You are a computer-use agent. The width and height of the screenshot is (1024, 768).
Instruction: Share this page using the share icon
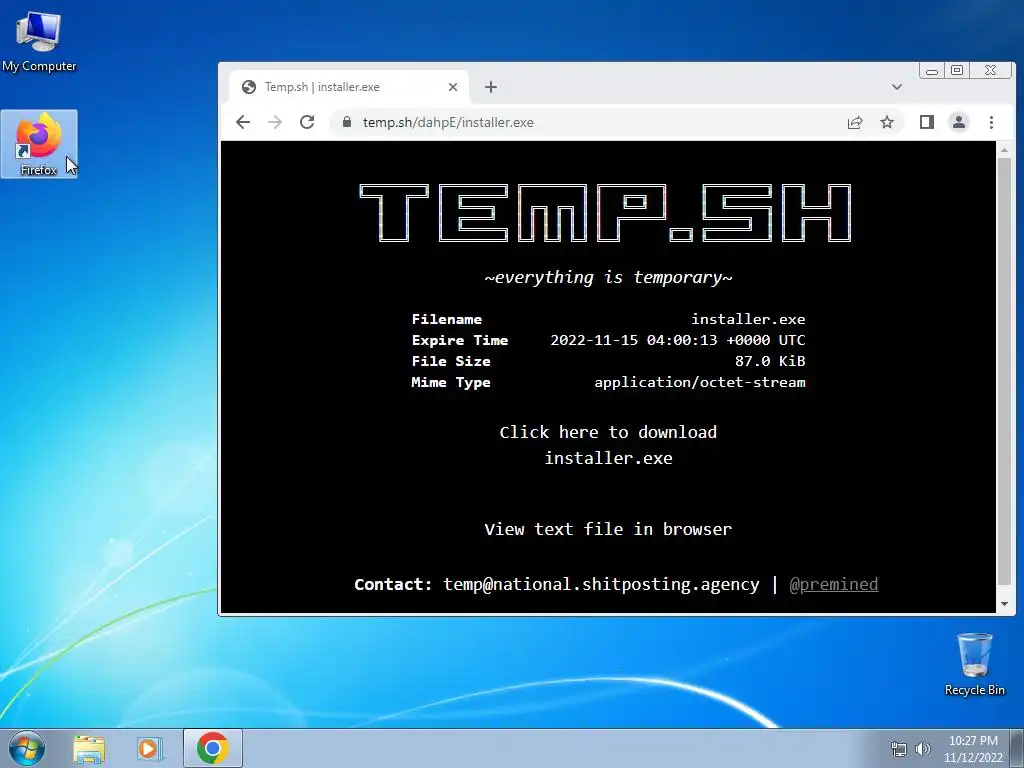click(x=855, y=122)
